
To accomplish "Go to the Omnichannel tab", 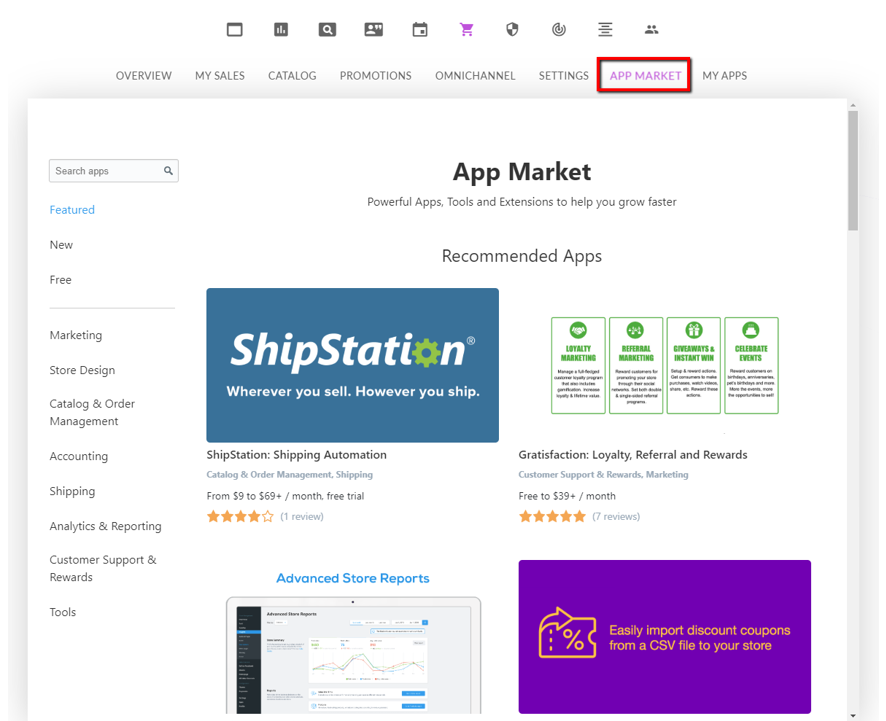I will pyautogui.click(x=475, y=76).
